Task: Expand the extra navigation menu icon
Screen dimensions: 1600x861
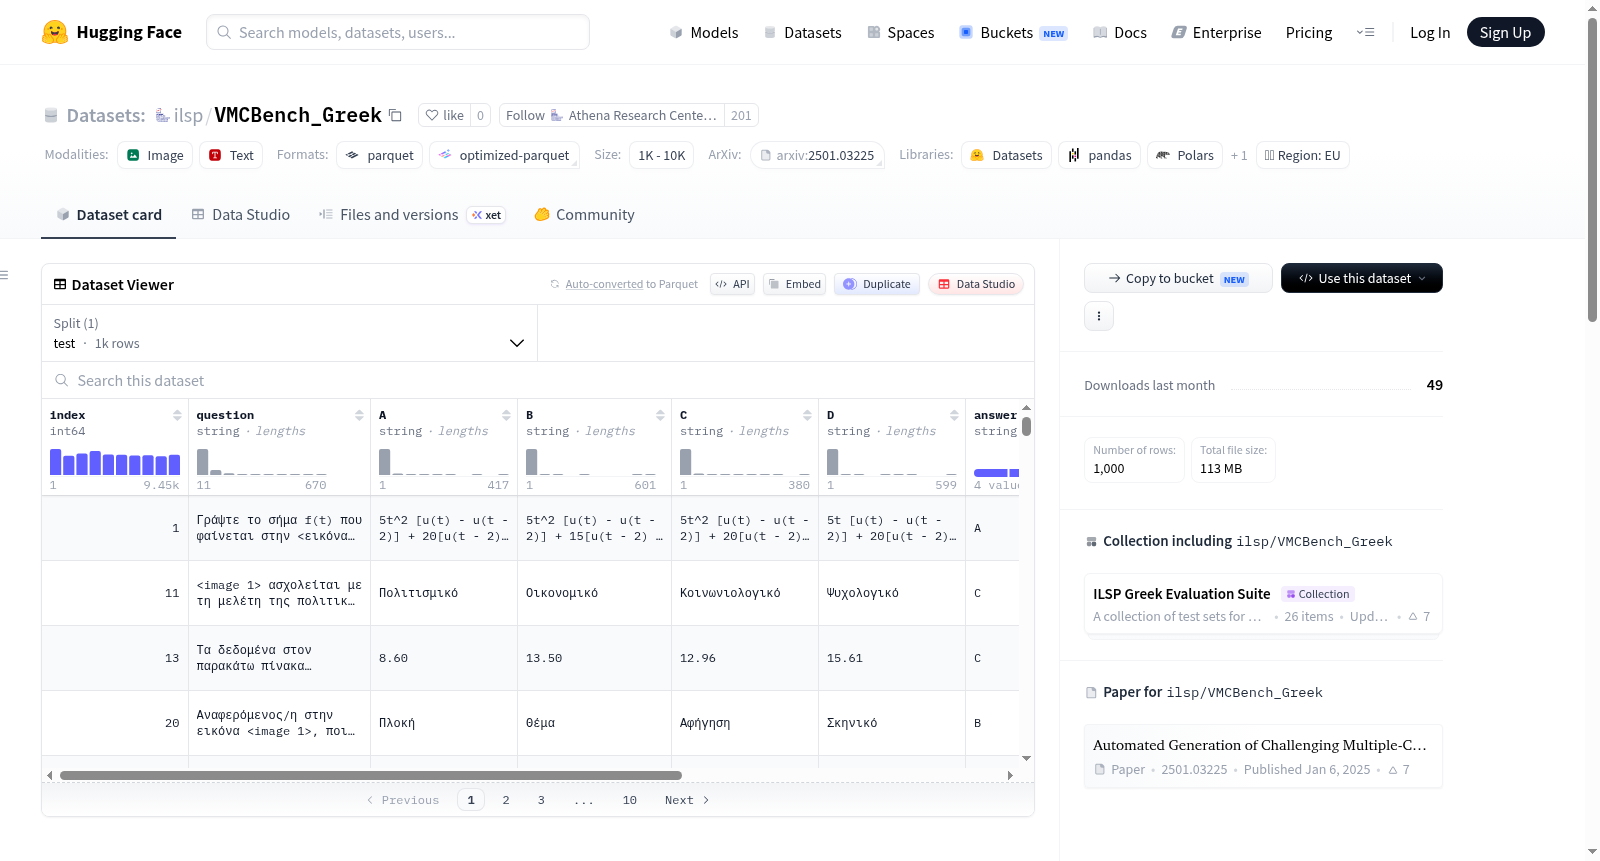Action: coord(1365,32)
